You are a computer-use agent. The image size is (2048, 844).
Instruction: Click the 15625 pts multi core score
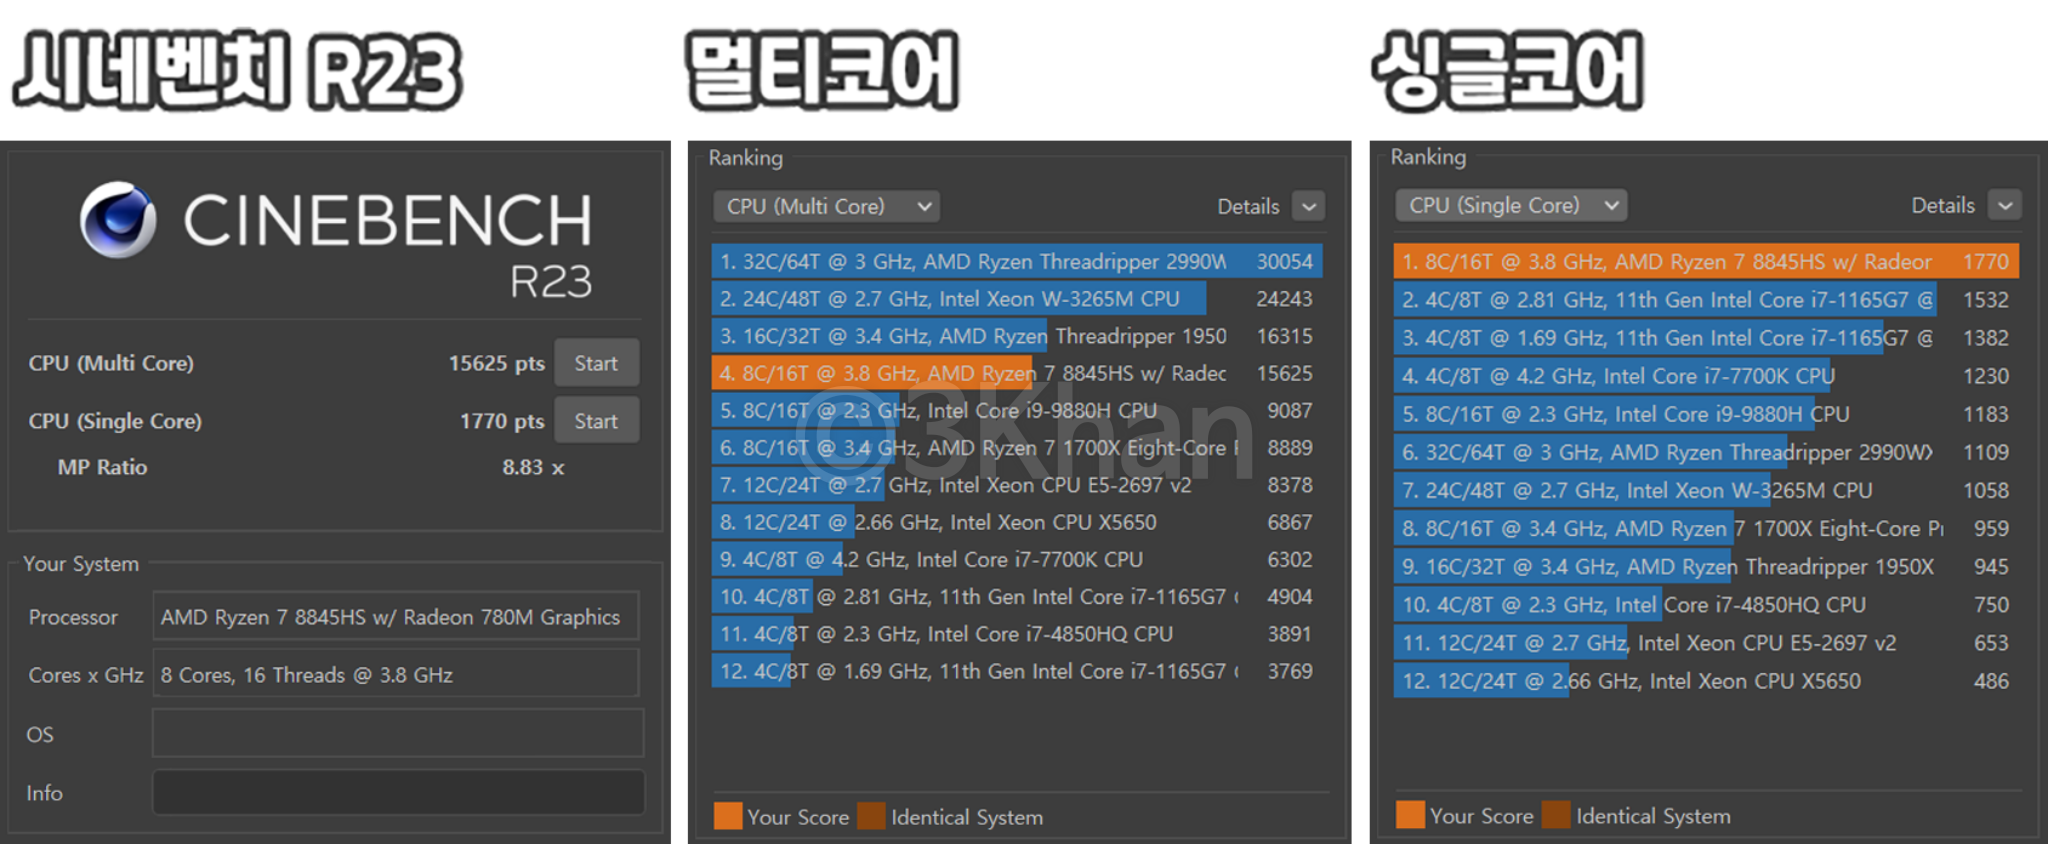(x=496, y=363)
